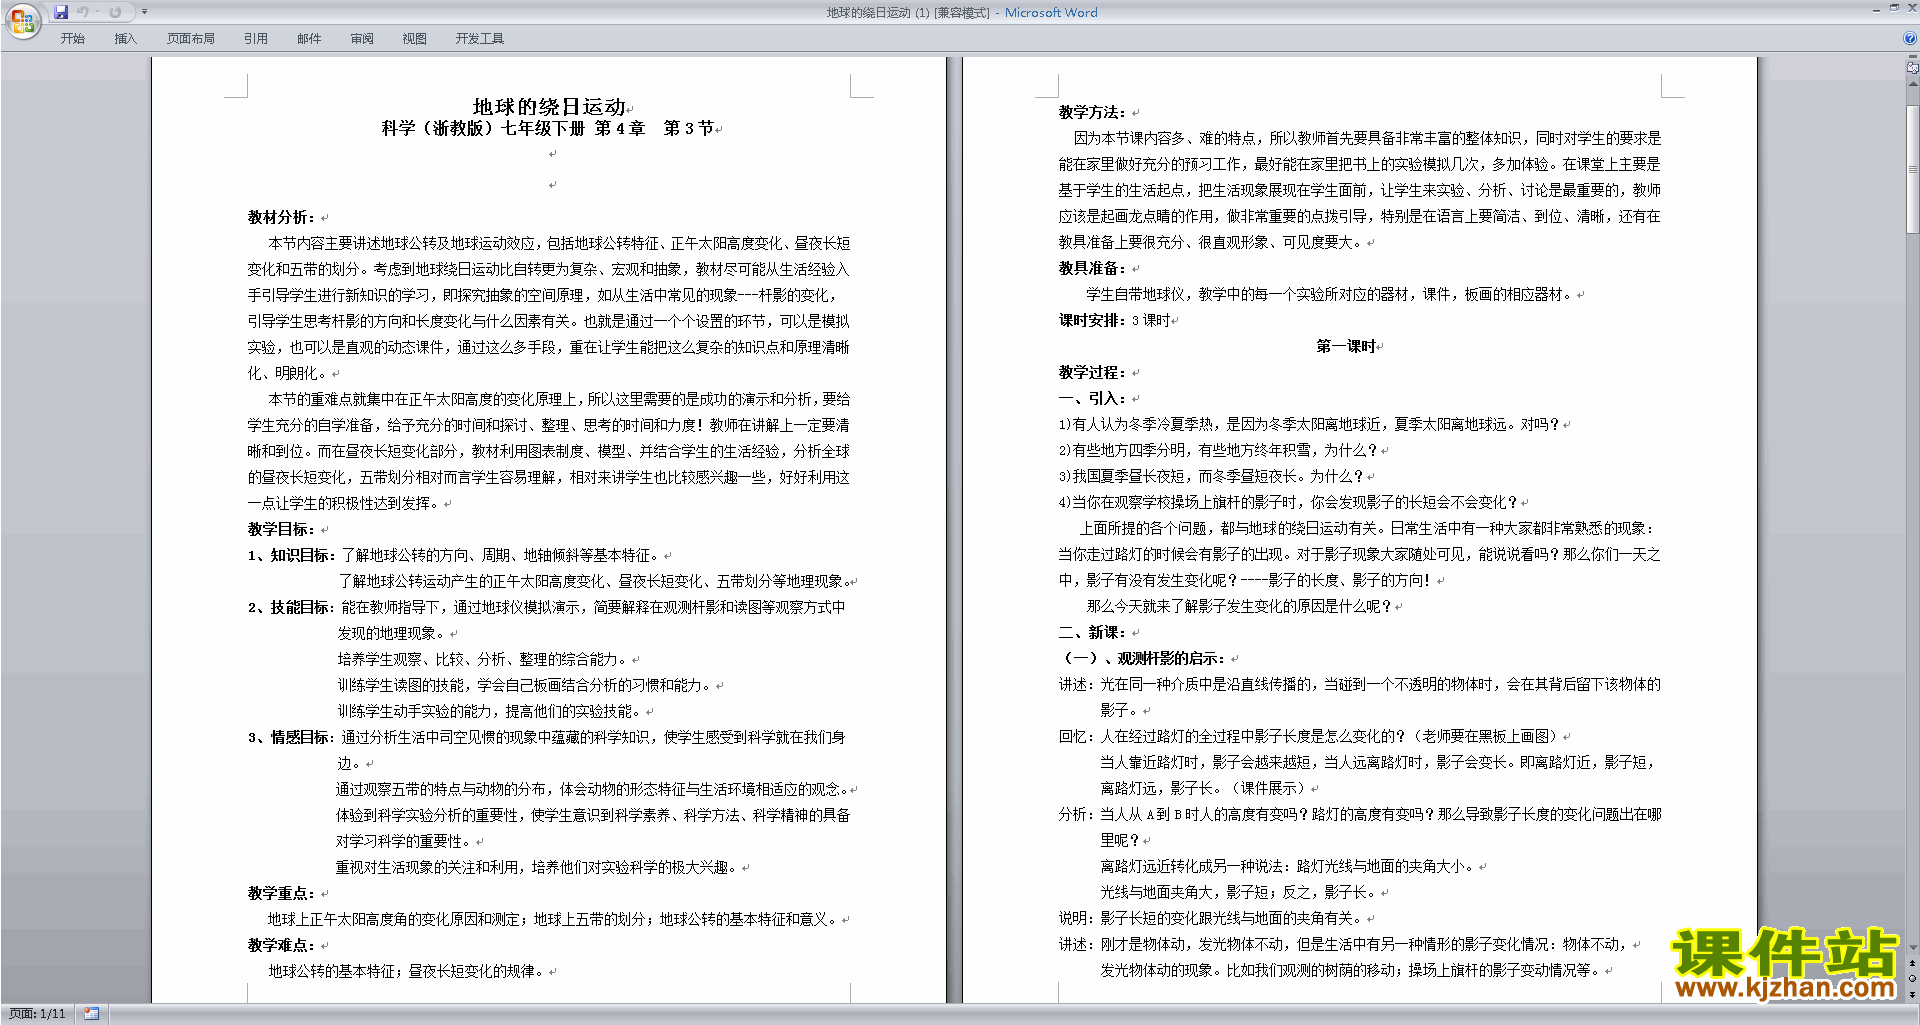Image resolution: width=1920 pixels, height=1025 pixels.
Task: Open the 插入 ribbon tab
Action: [125, 39]
